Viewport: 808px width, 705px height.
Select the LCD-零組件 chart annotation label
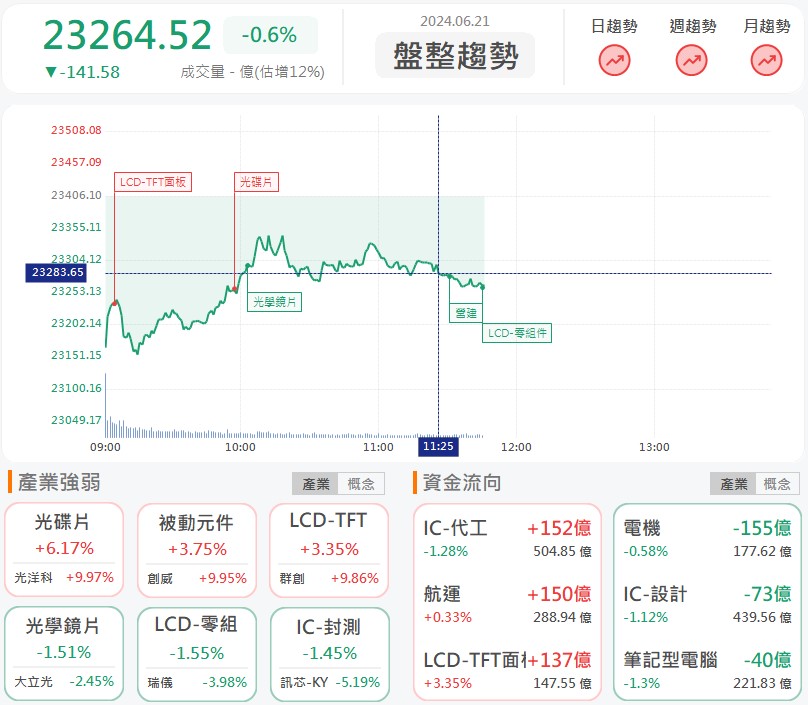point(517,333)
